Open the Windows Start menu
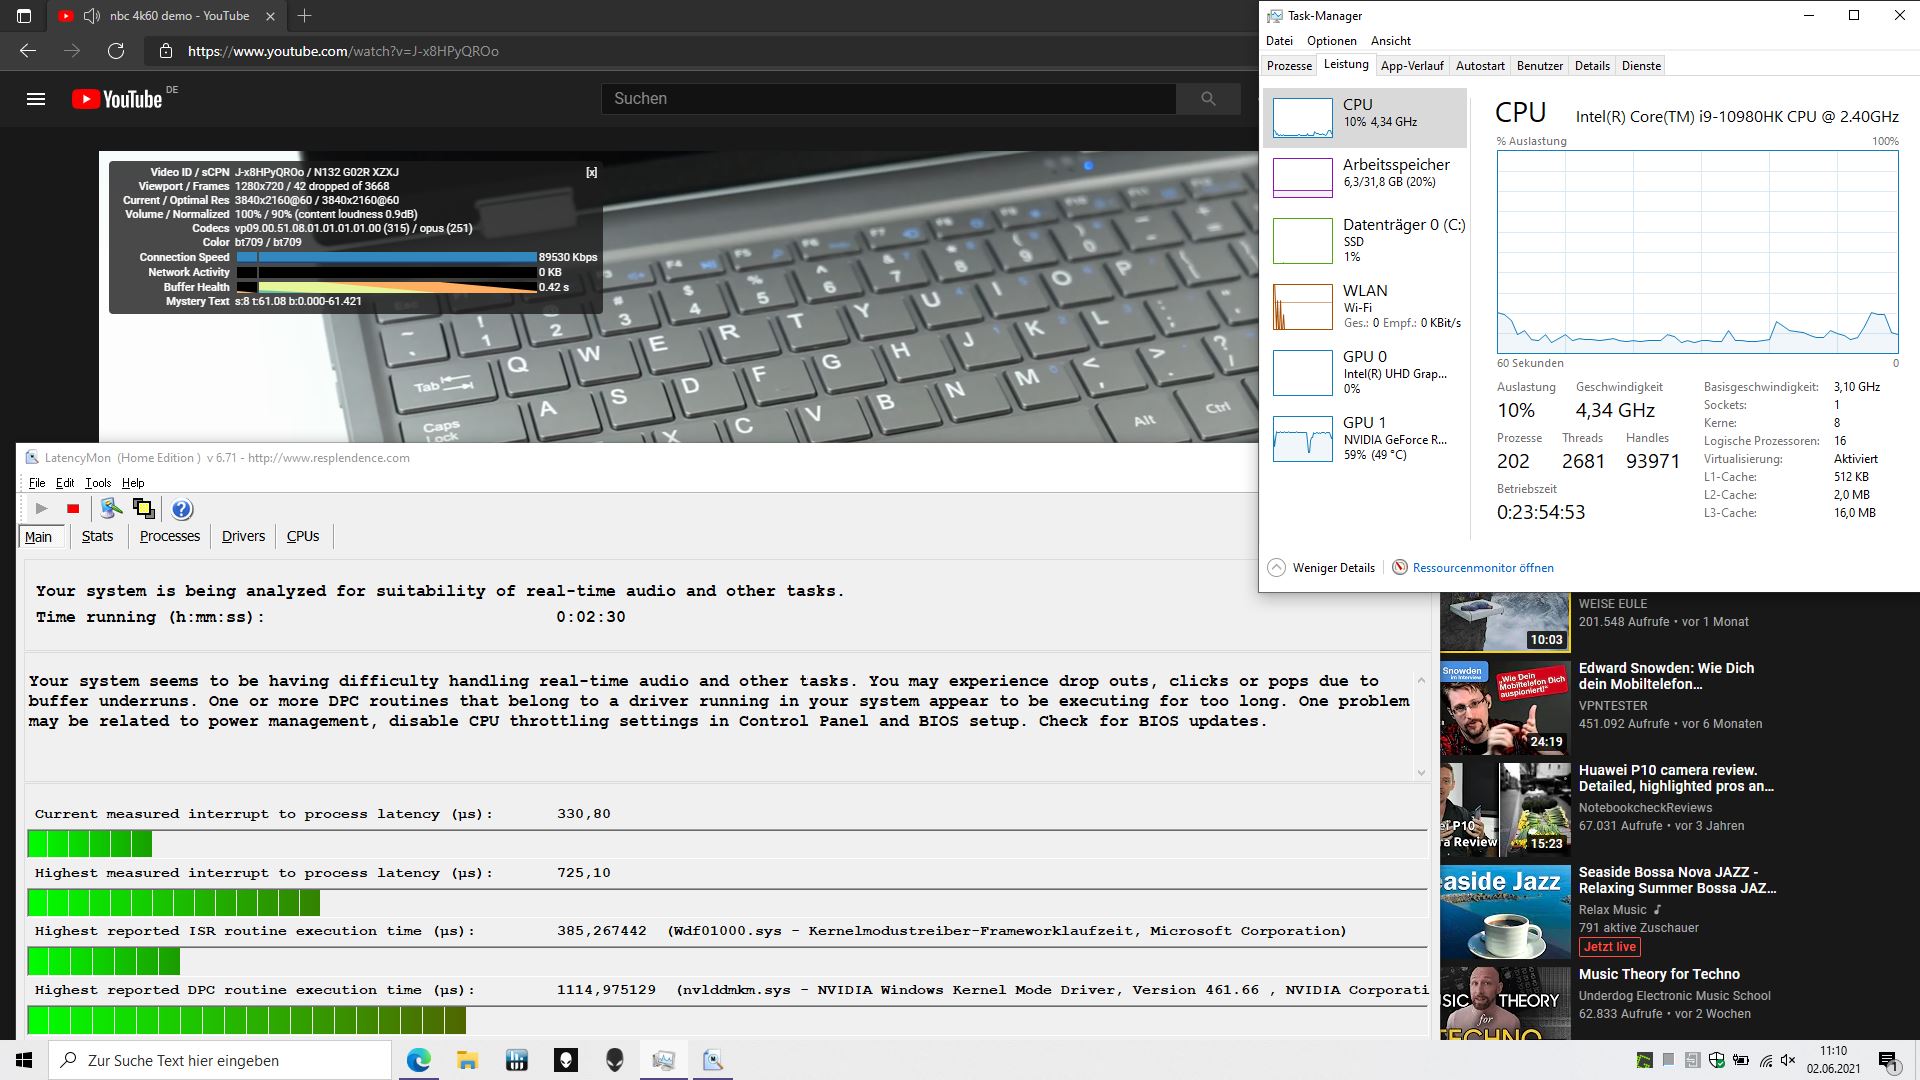 click(x=24, y=1060)
